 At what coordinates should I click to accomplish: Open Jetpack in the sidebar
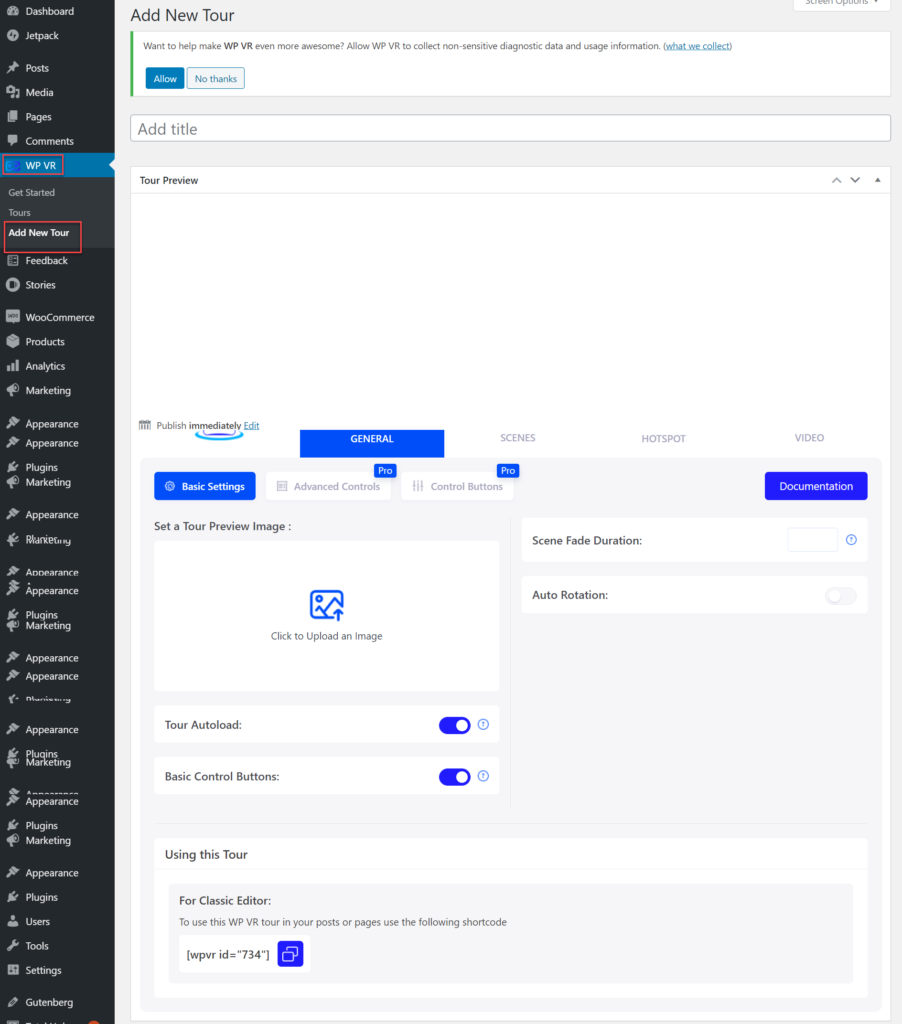coord(33,35)
